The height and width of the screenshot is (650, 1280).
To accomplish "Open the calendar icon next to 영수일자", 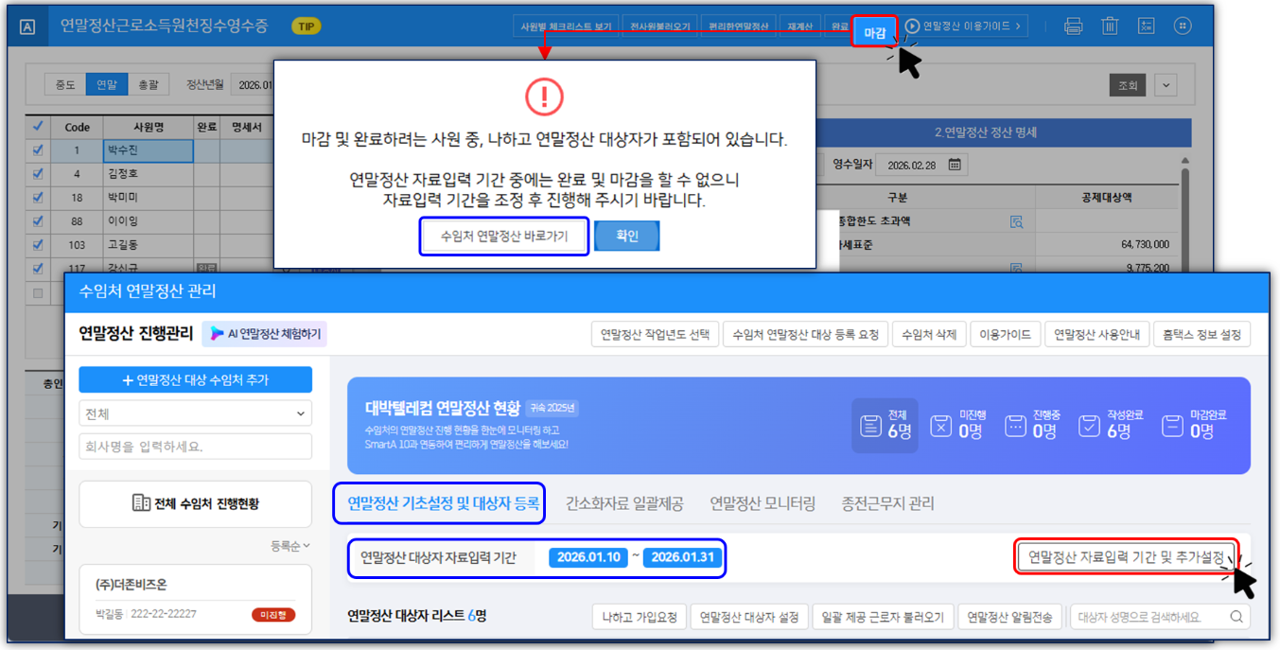I will point(954,164).
